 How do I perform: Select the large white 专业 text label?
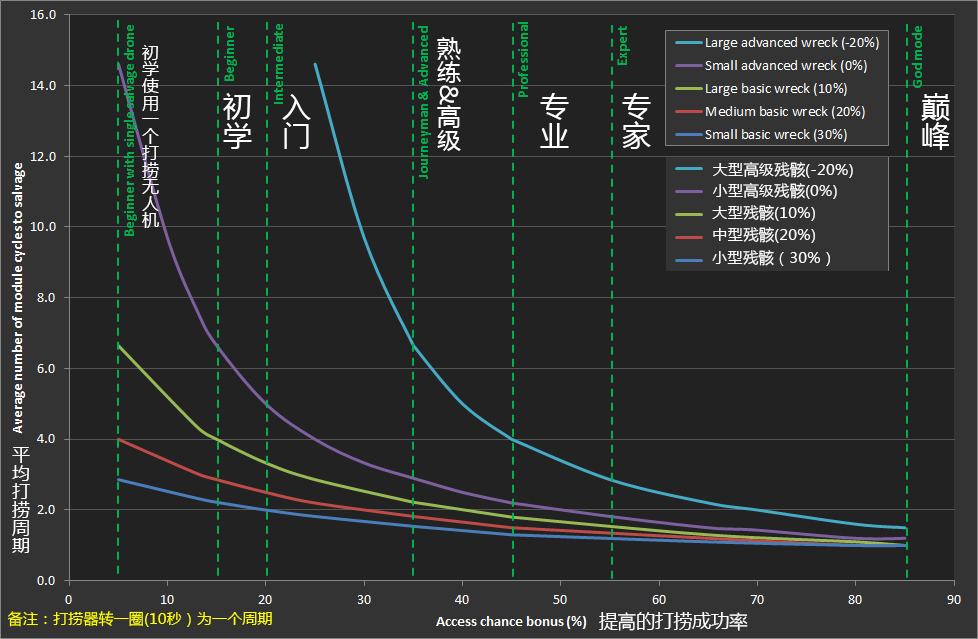point(554,122)
